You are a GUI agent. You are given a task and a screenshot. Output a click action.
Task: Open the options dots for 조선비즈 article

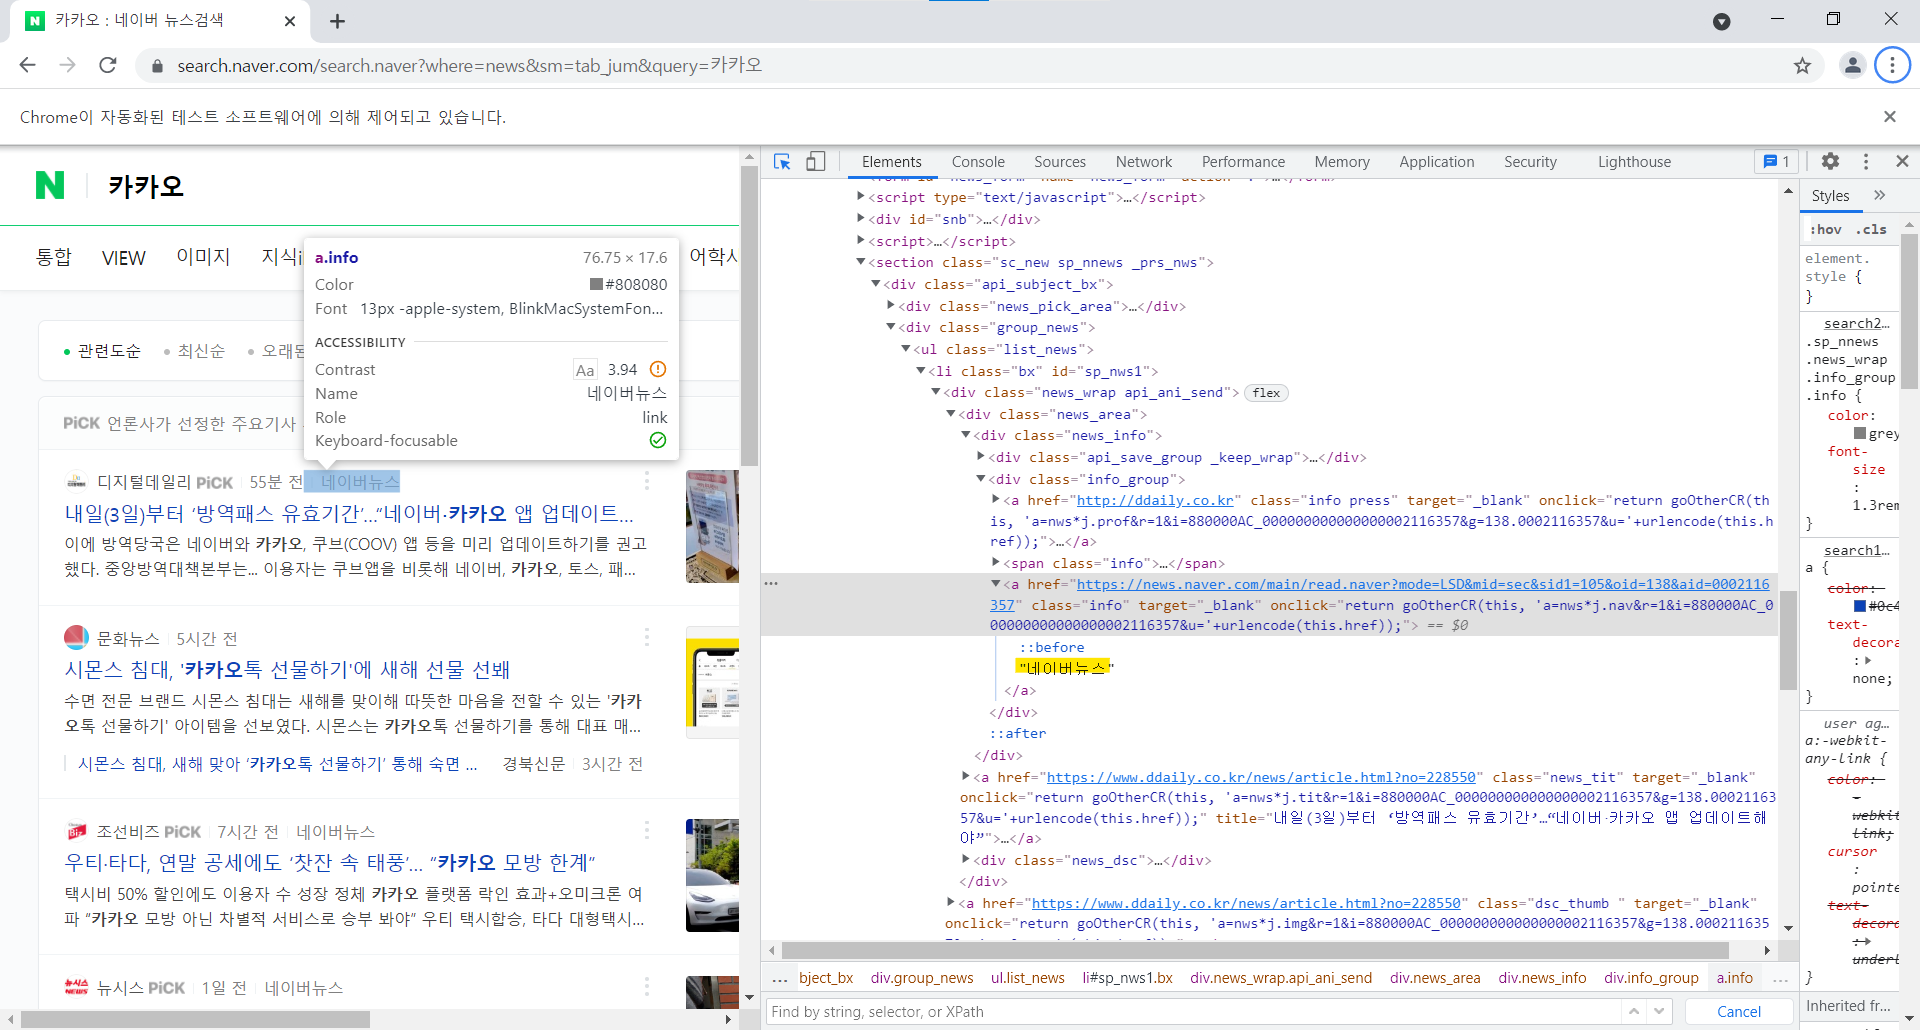click(647, 830)
